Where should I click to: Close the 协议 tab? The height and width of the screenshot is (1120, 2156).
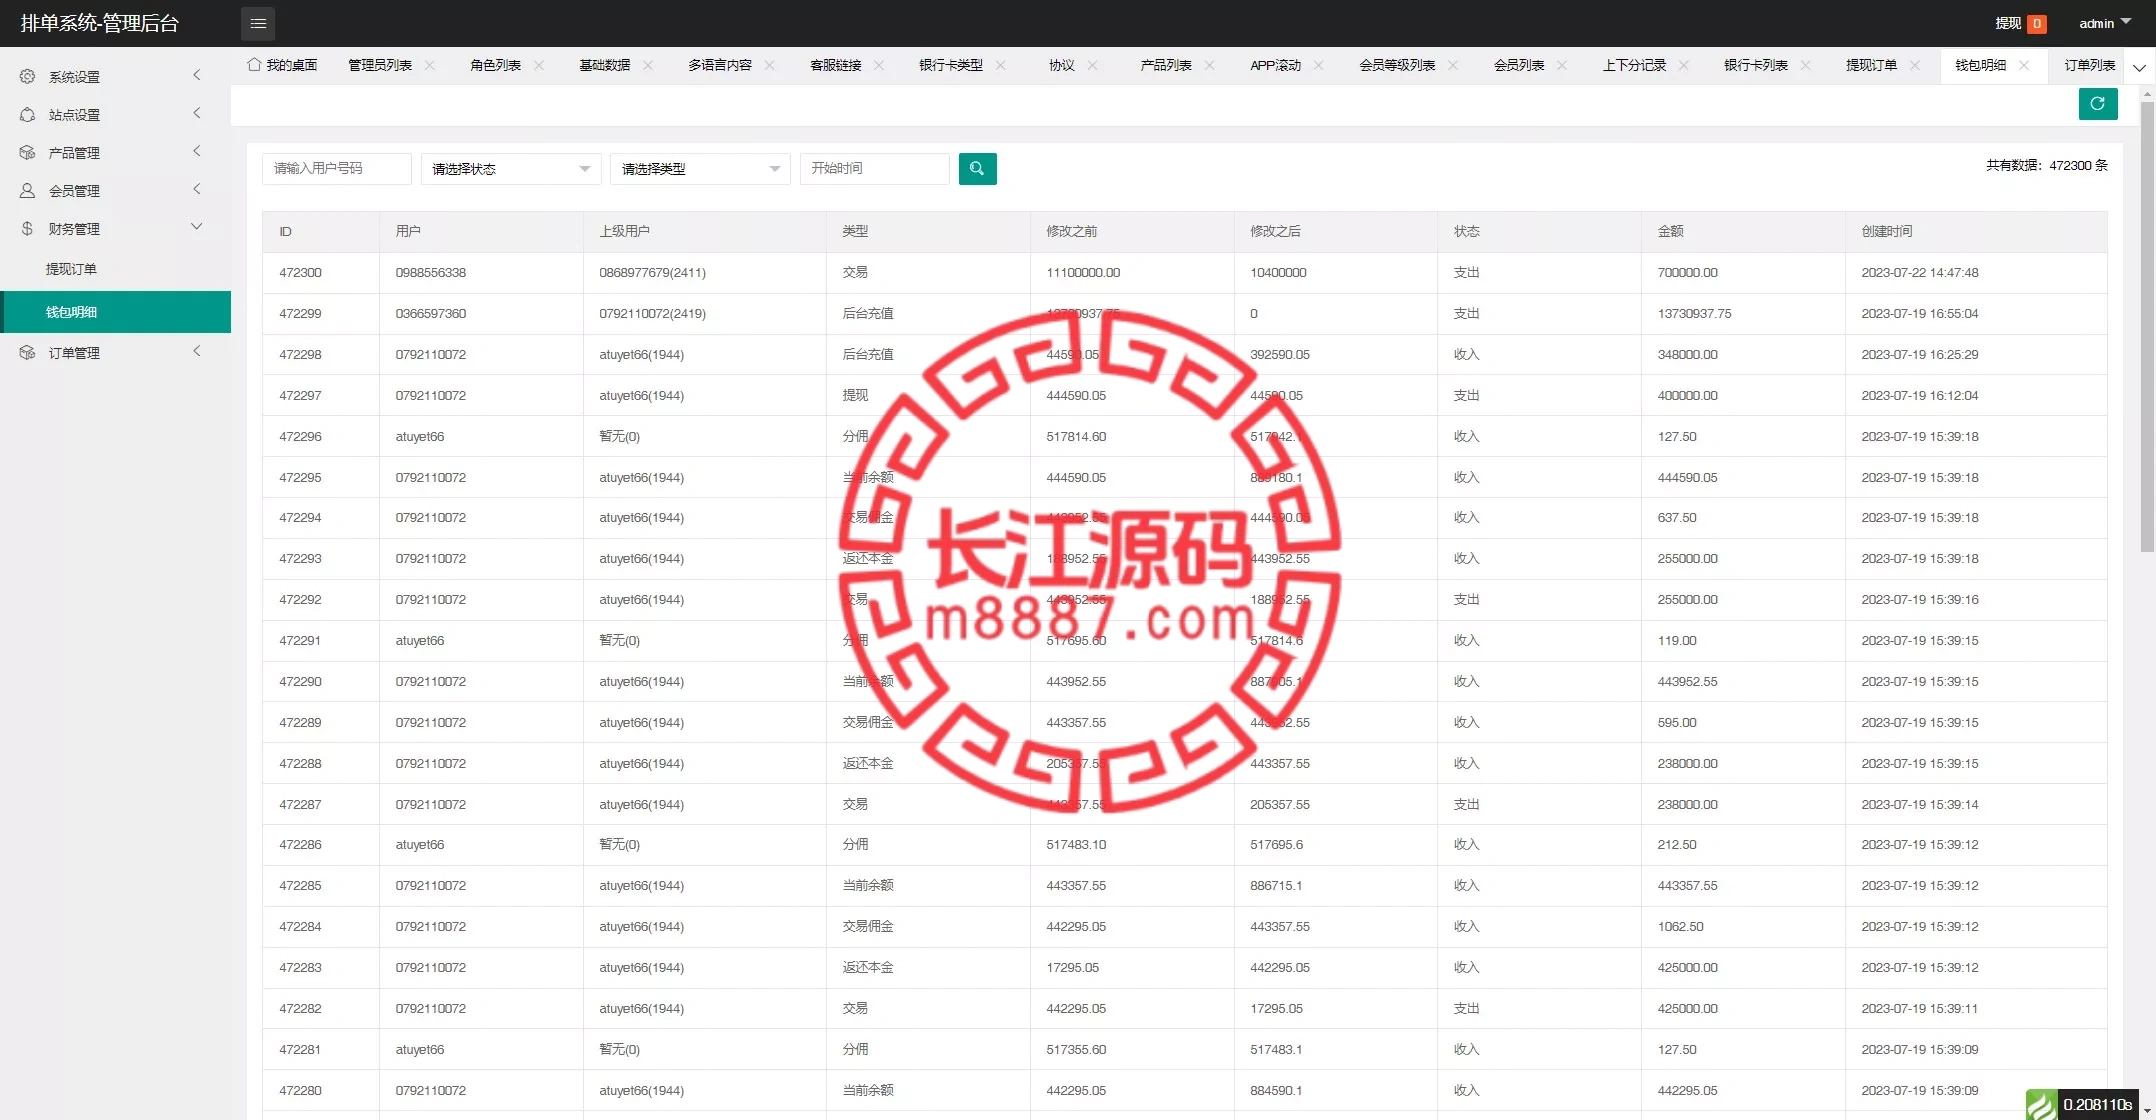(x=1092, y=65)
